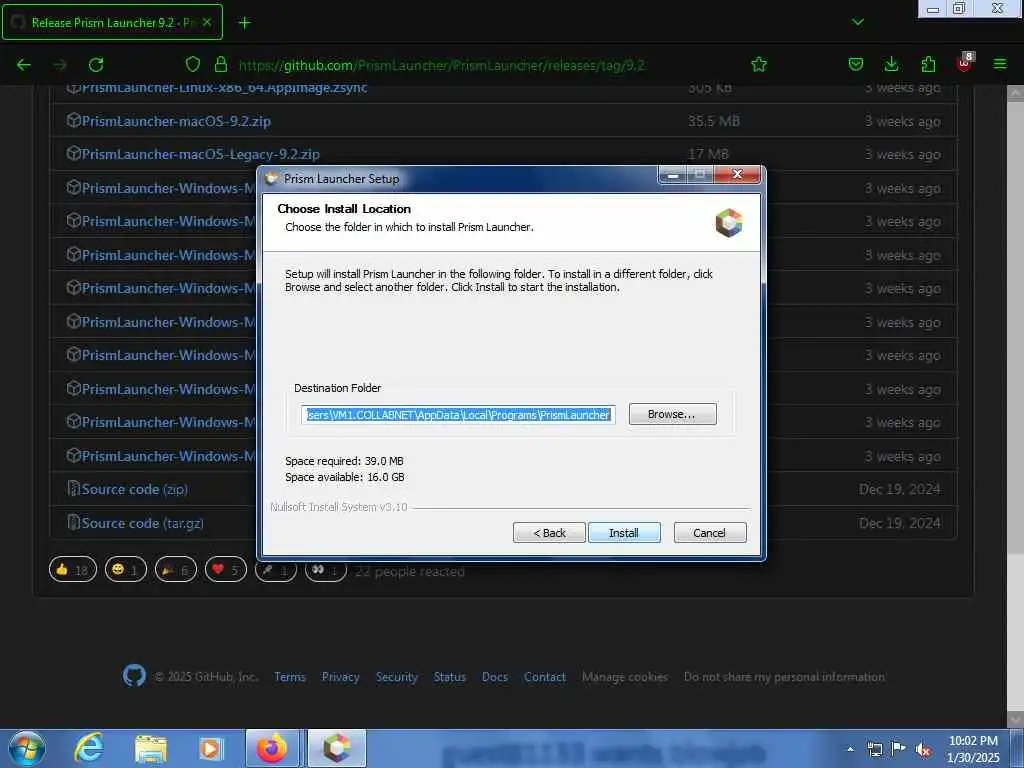React with the heart emoji
Image resolution: width=1024 pixels, height=768 pixels.
coord(226,570)
